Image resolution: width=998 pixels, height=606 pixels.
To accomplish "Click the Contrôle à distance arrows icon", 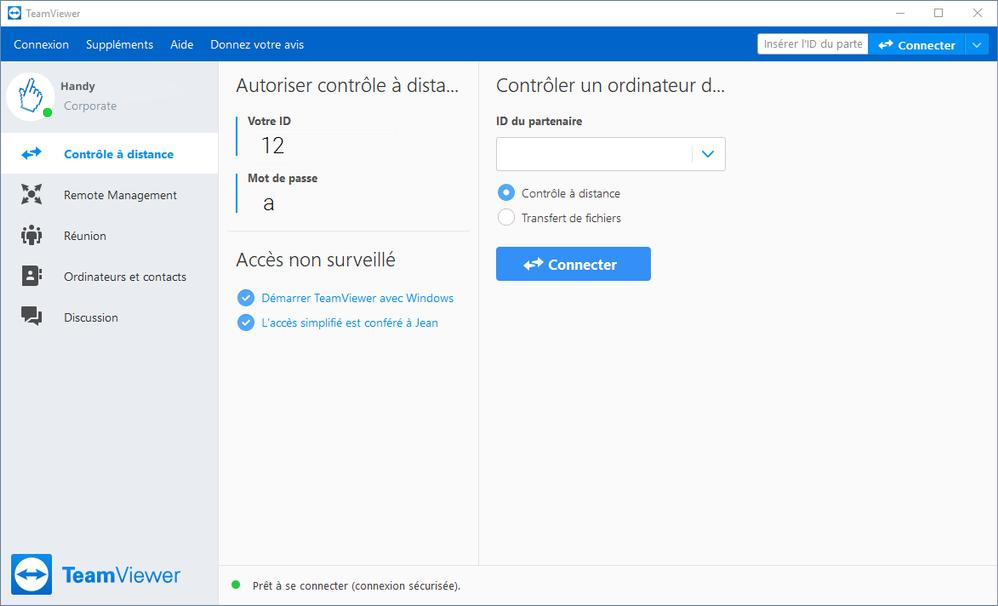I will [x=32, y=154].
